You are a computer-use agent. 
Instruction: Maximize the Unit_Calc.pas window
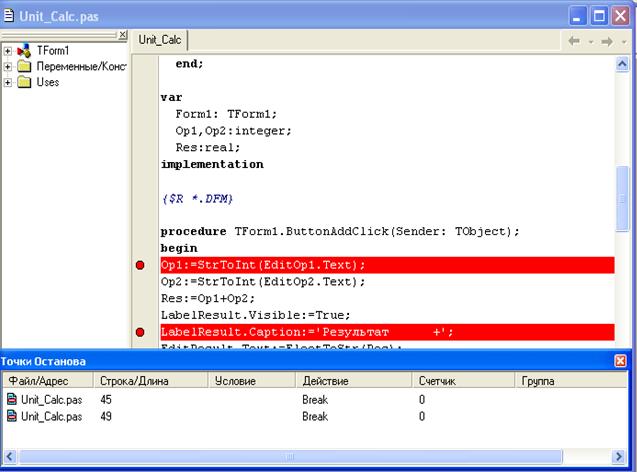point(599,16)
